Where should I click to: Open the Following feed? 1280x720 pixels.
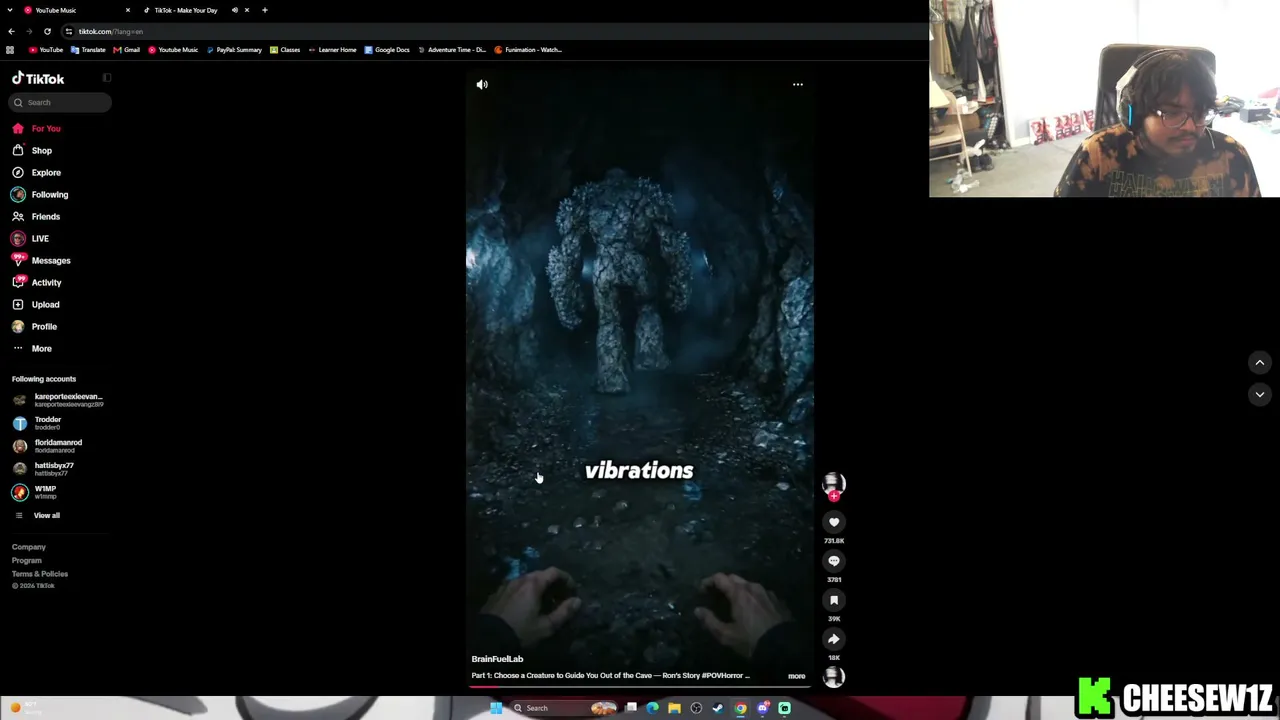pyautogui.click(x=40, y=195)
